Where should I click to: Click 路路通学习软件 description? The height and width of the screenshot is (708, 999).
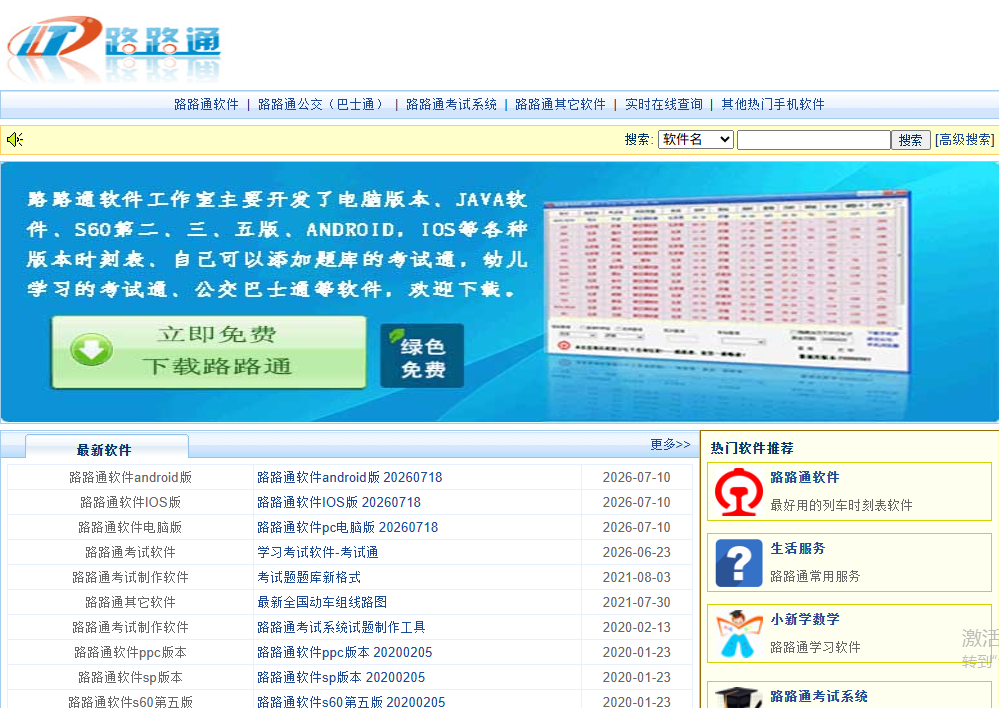(x=815, y=647)
